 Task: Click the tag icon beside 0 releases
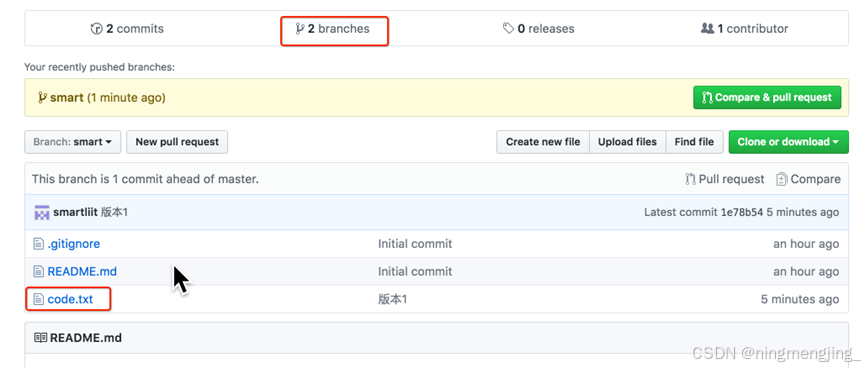[508, 28]
